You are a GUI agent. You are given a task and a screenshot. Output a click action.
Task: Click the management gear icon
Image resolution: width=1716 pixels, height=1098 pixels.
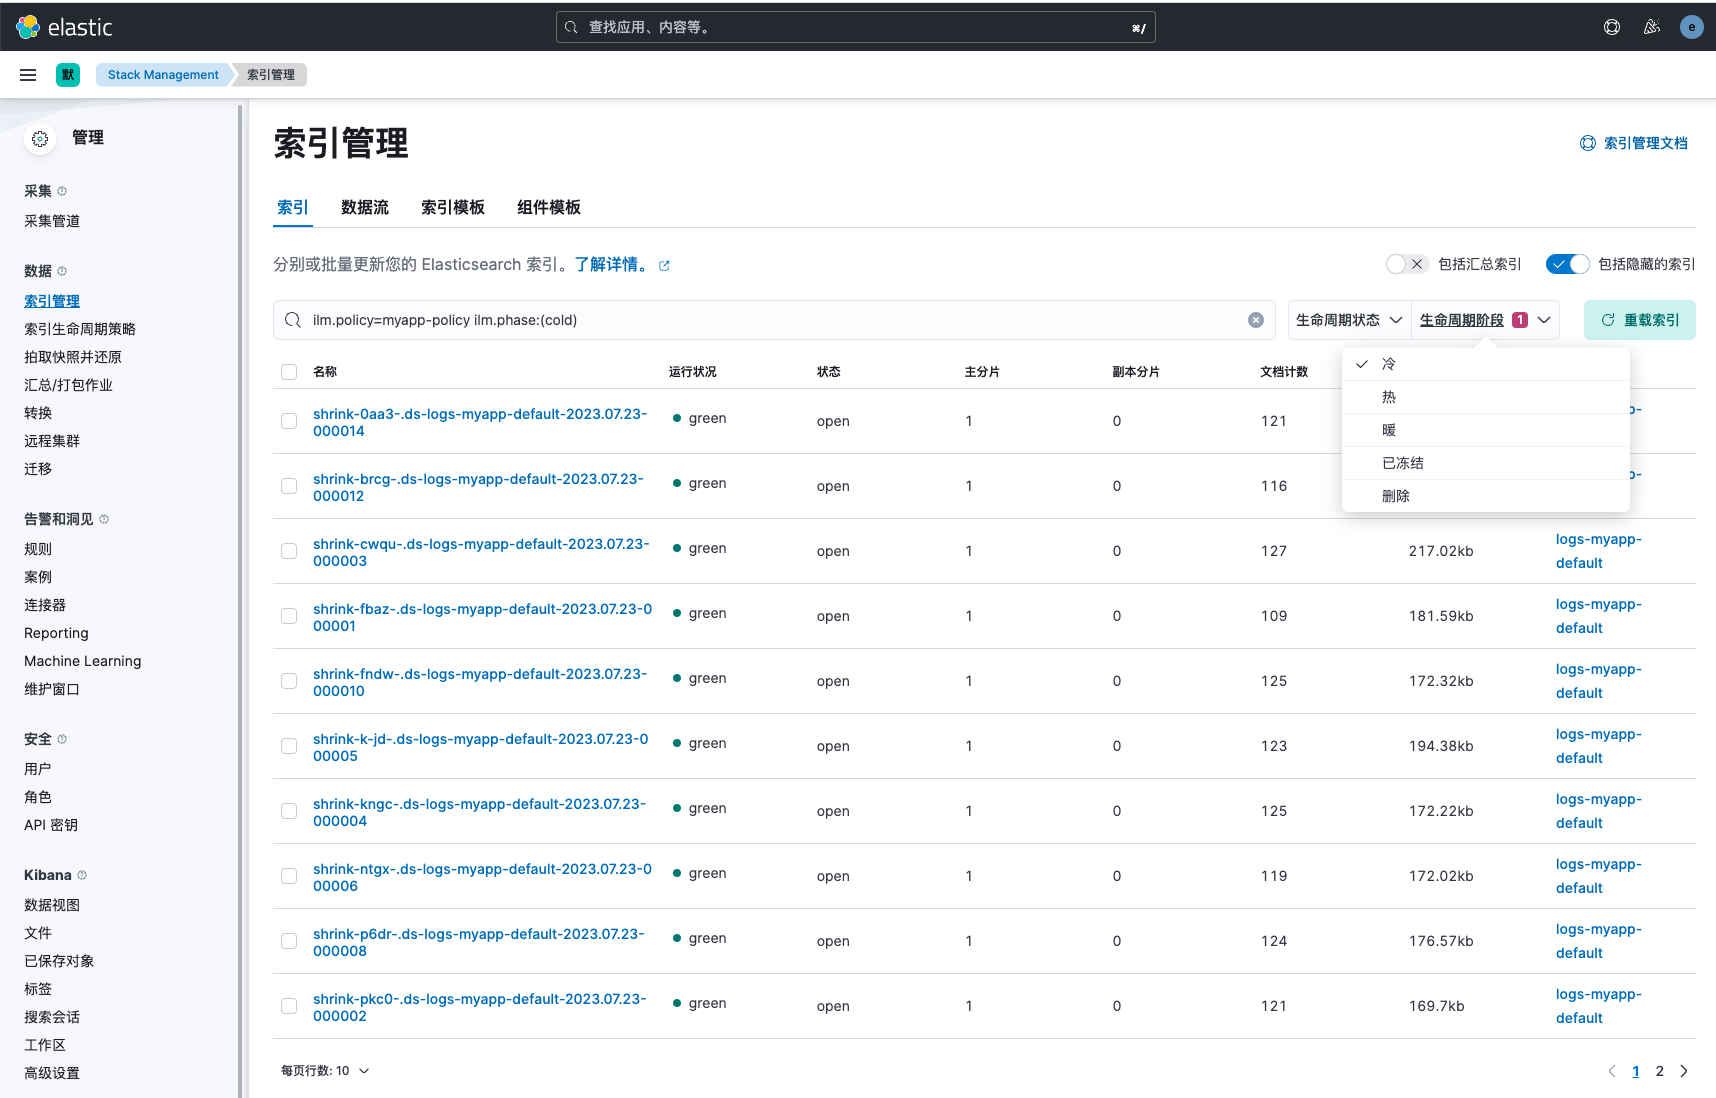coord(40,139)
